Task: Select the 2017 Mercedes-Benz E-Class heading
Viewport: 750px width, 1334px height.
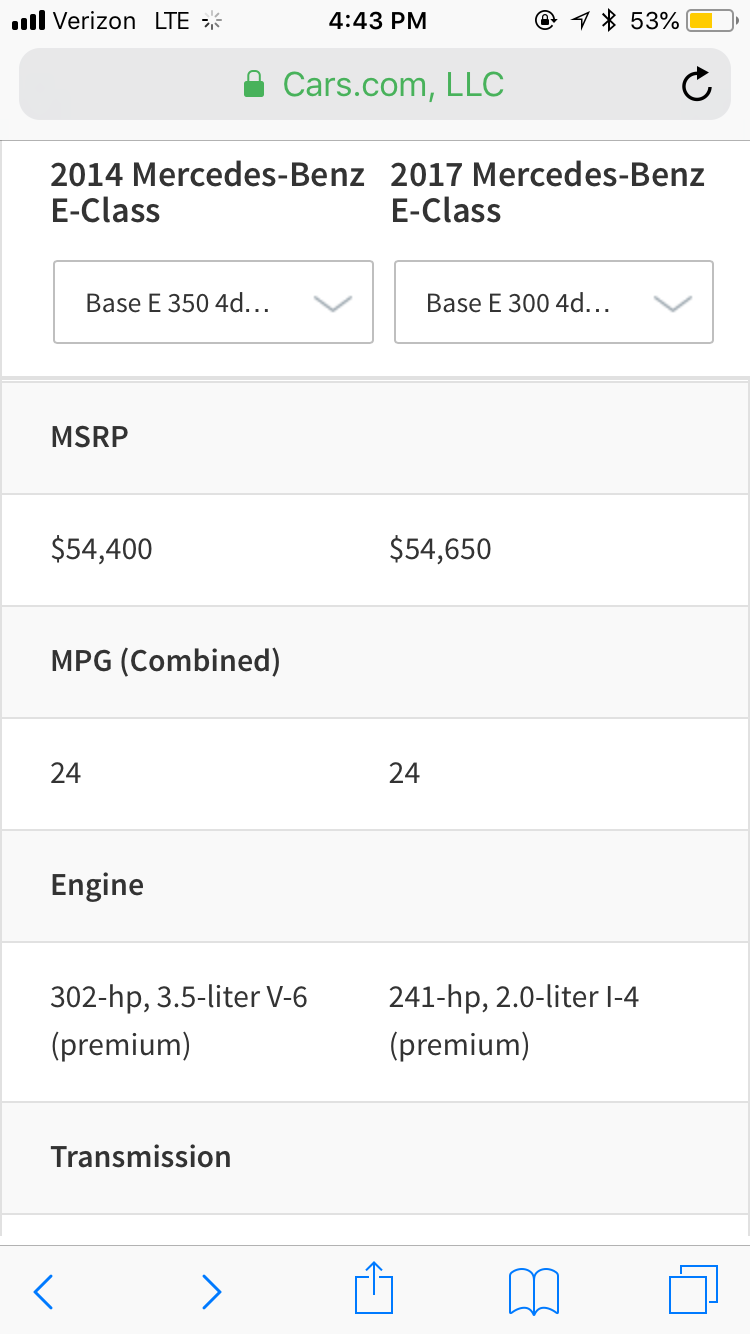Action: click(x=548, y=192)
